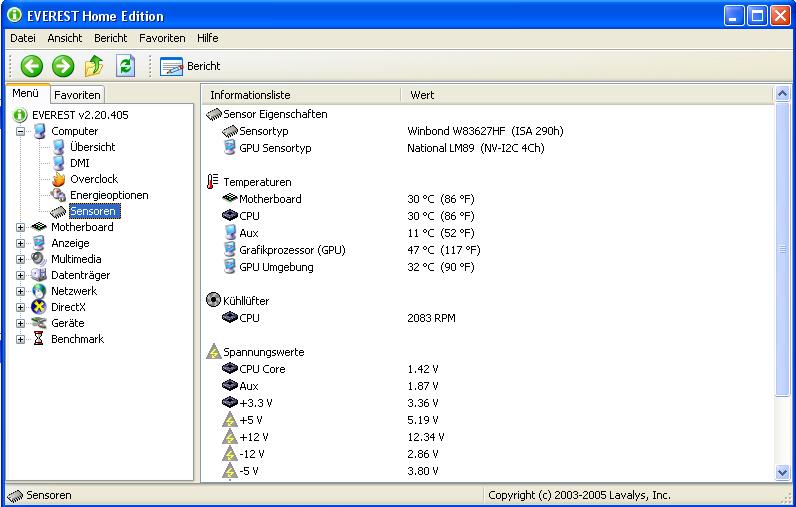Image resolution: width=796 pixels, height=507 pixels.
Task: Expand the Multimedia tree node
Action: [x=20, y=259]
